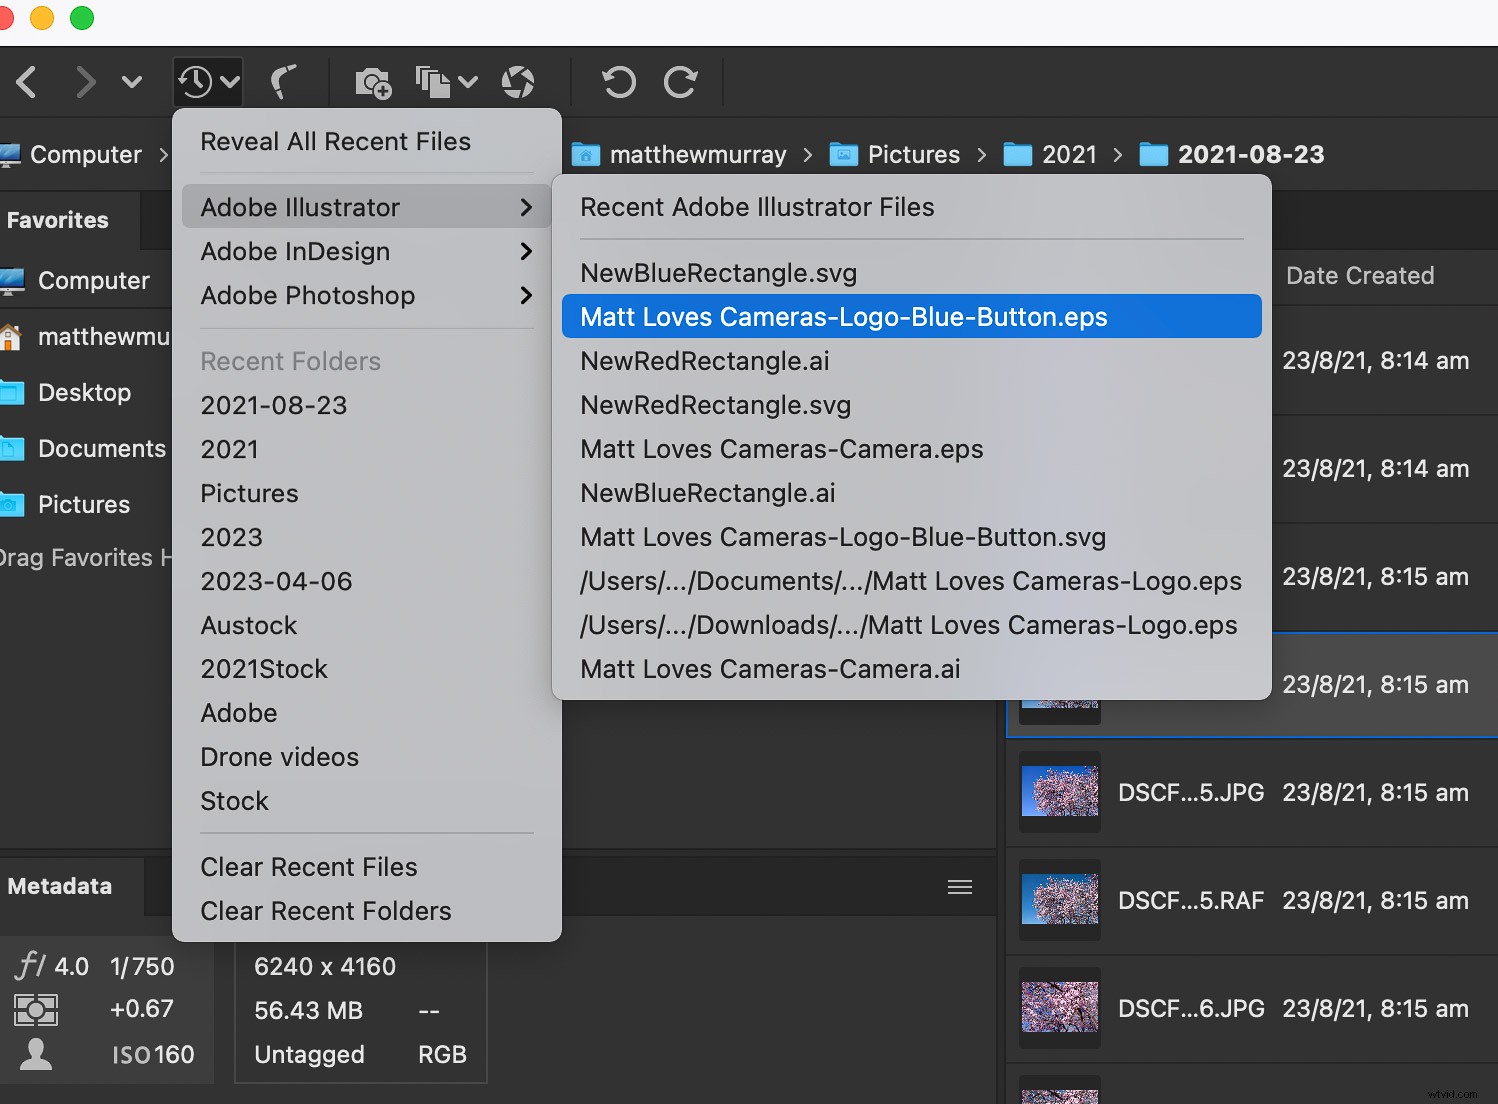Rotate image clockwise
Image resolution: width=1498 pixels, height=1104 pixels.
681,82
